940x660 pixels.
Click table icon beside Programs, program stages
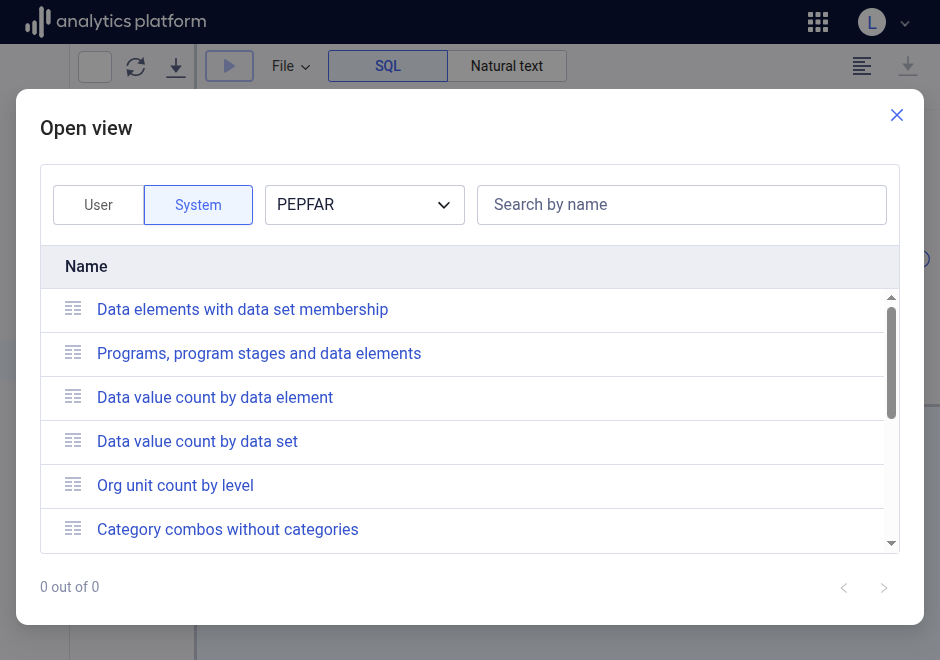73,352
